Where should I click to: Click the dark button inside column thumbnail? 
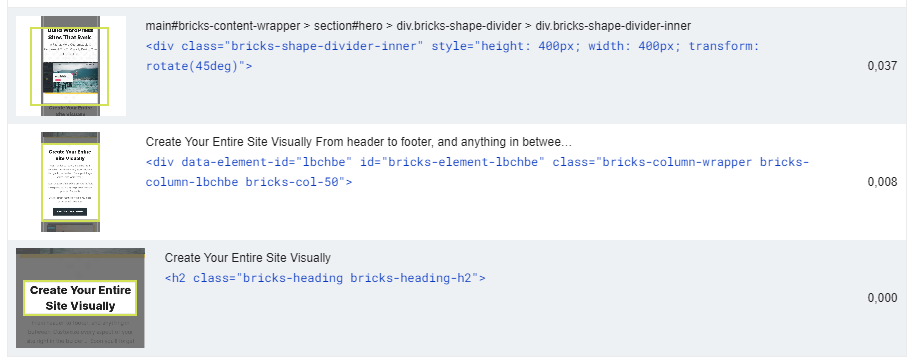coord(70,212)
